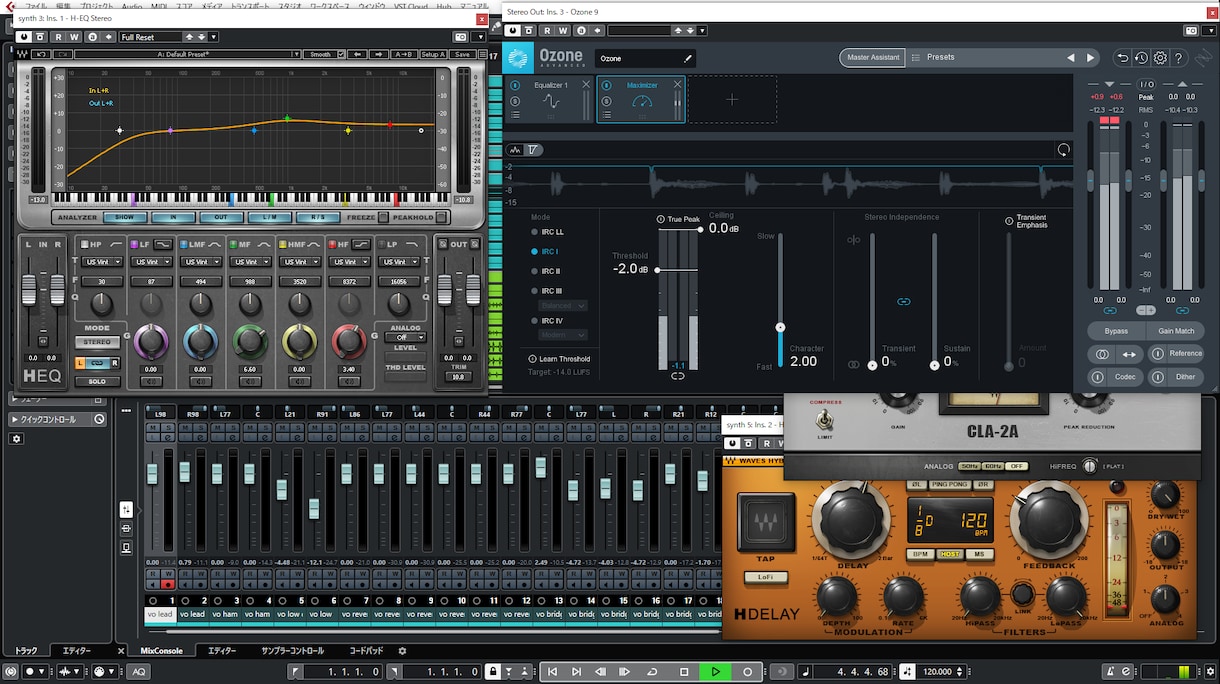This screenshot has width=1220, height=684.
Task: Click Gain Match button
Action: [1176, 331]
